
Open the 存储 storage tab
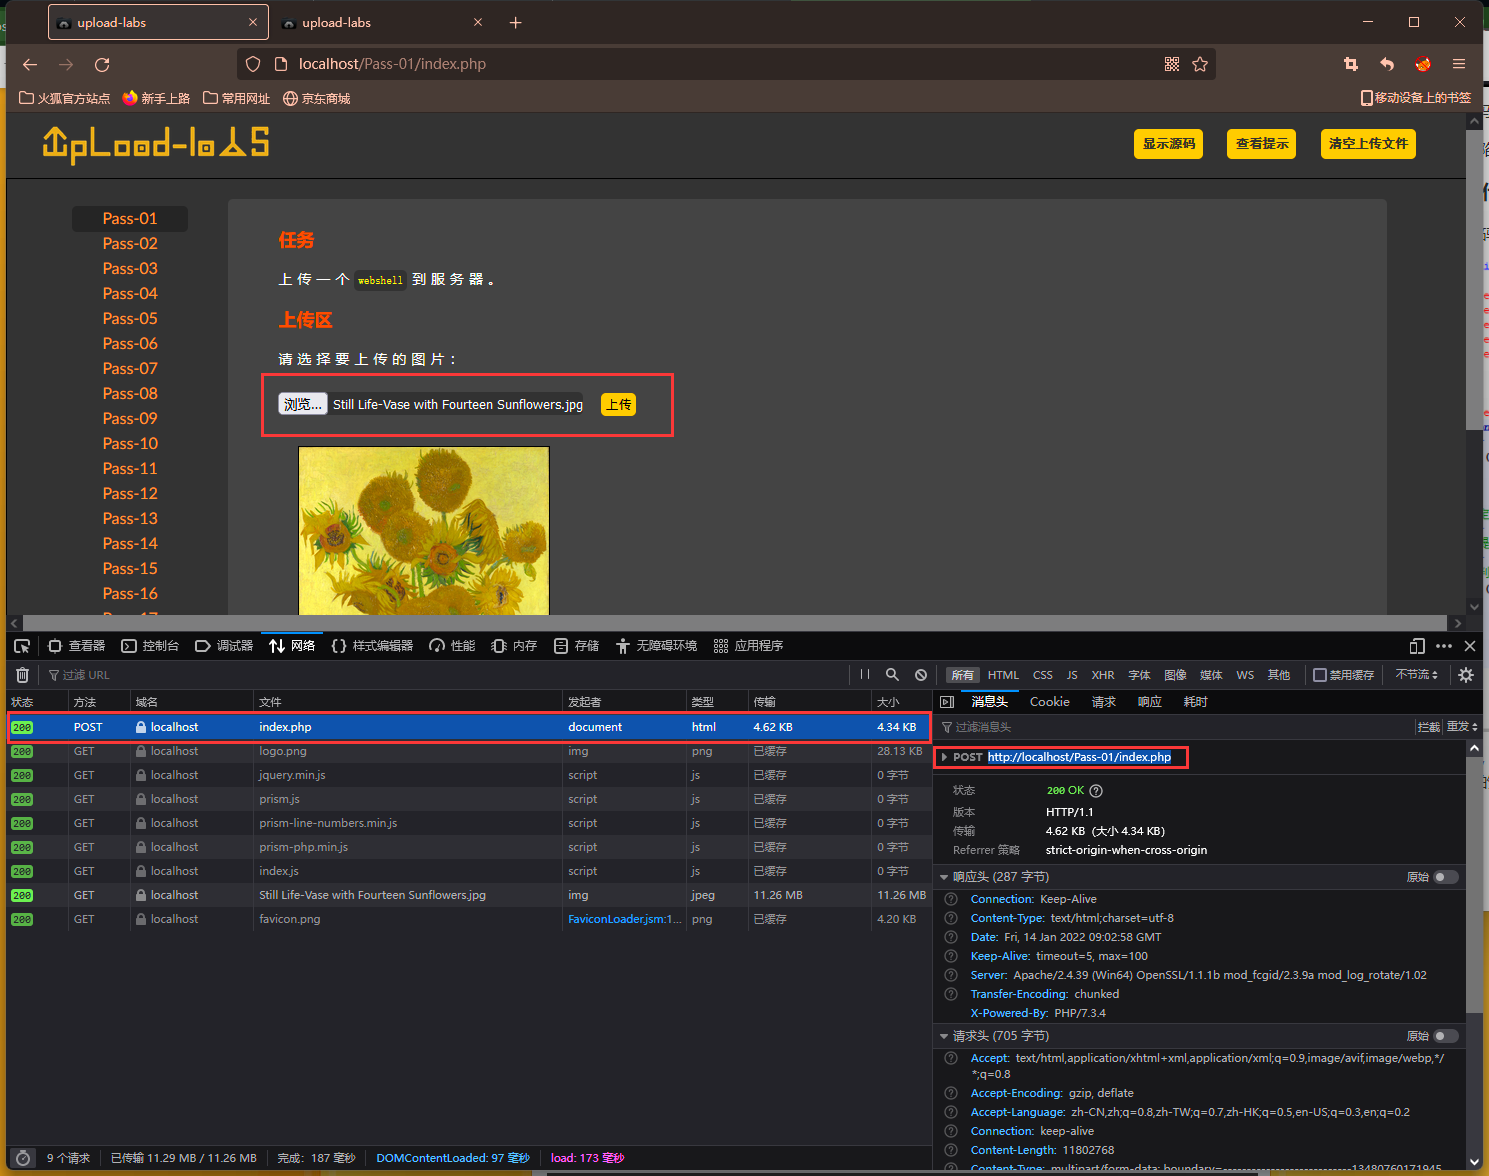(576, 646)
